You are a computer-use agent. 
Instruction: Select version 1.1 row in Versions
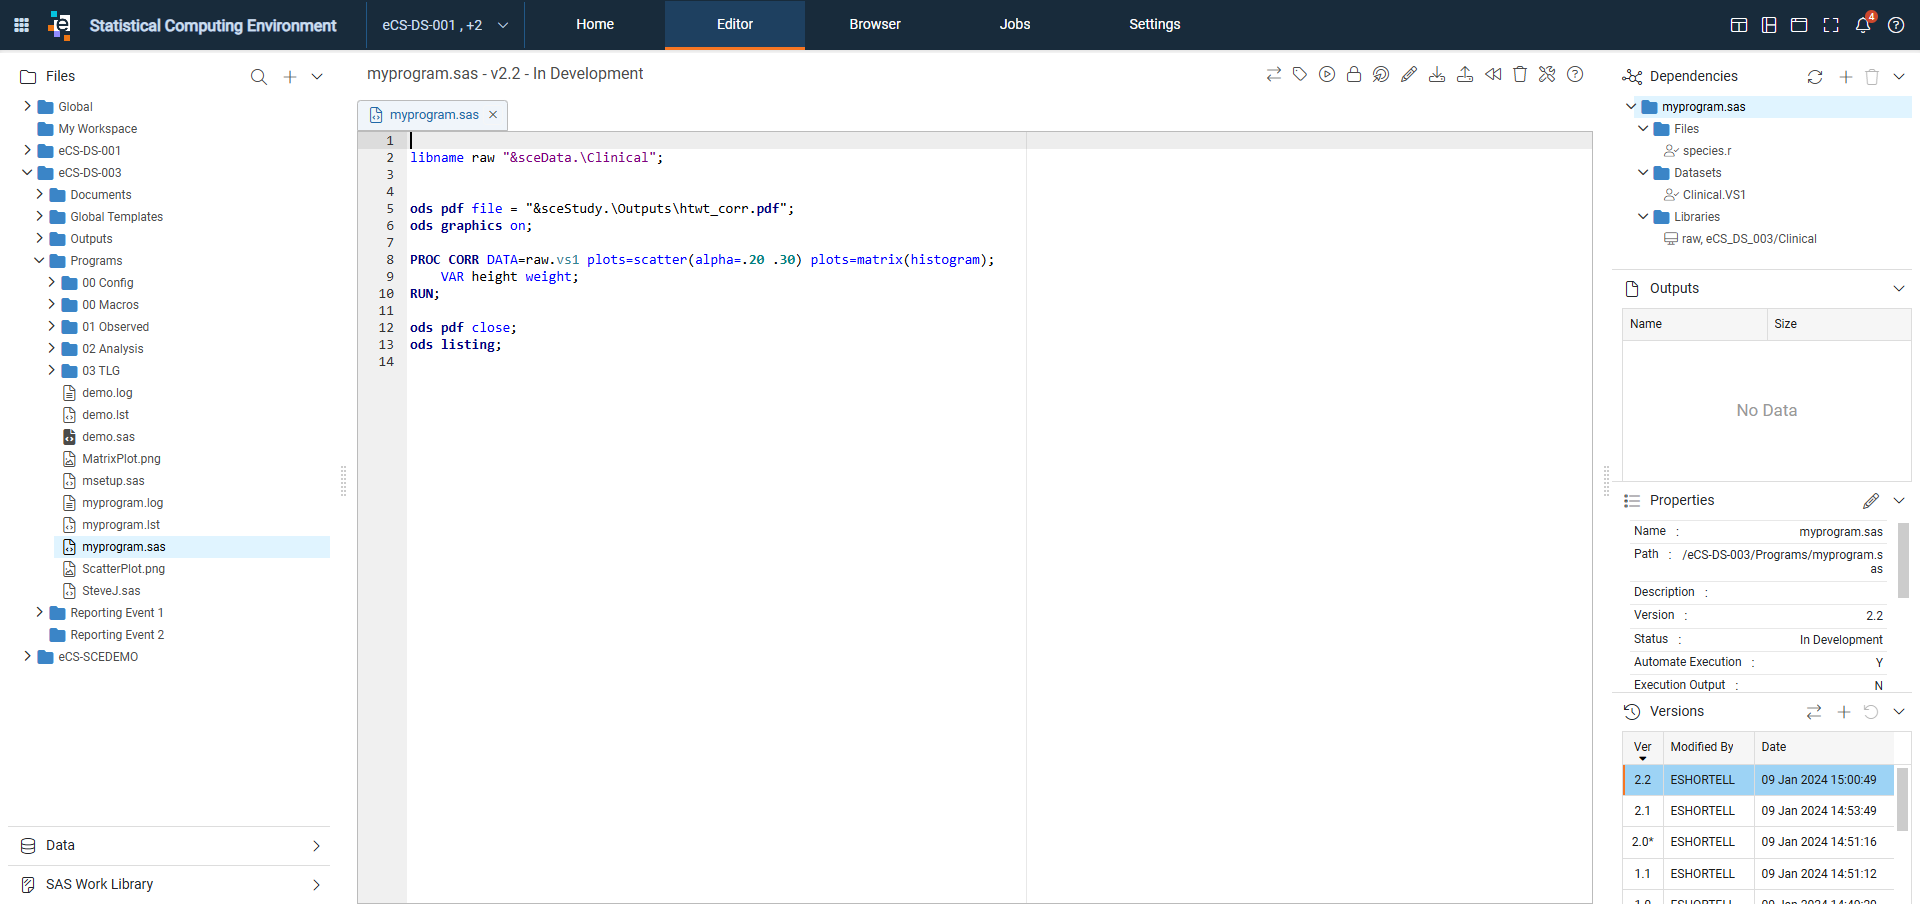pos(1758,874)
